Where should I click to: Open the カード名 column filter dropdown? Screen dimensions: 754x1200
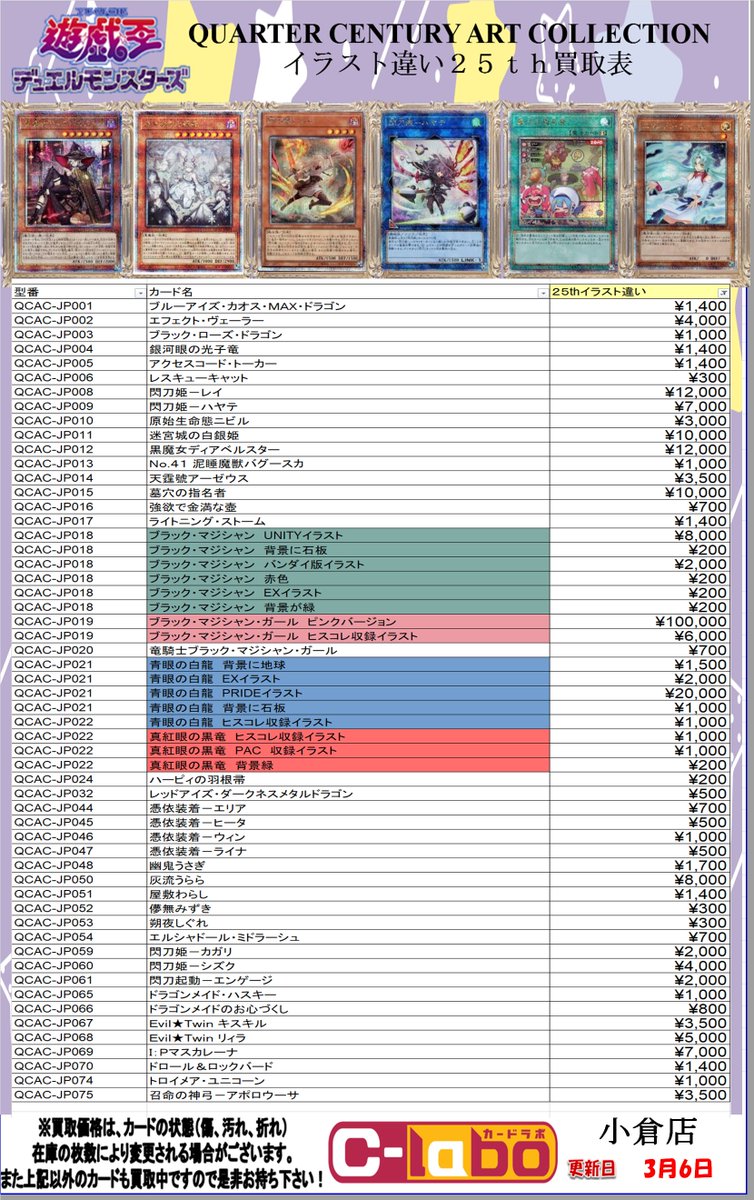coord(543,291)
